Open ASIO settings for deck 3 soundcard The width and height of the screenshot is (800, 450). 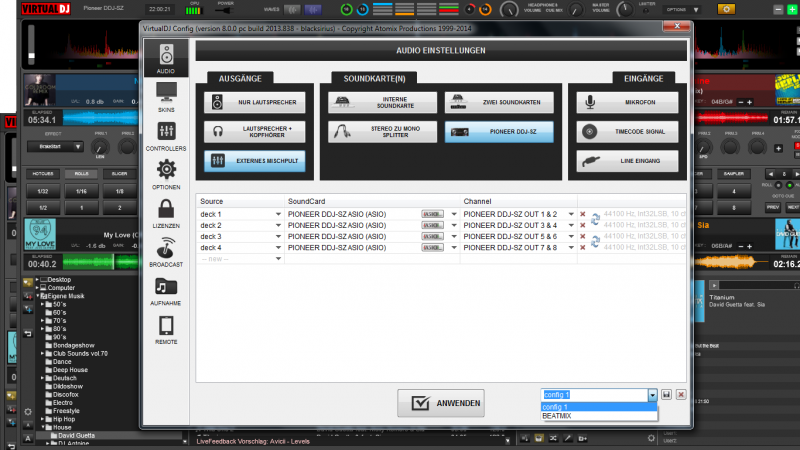pyautogui.click(x=432, y=237)
